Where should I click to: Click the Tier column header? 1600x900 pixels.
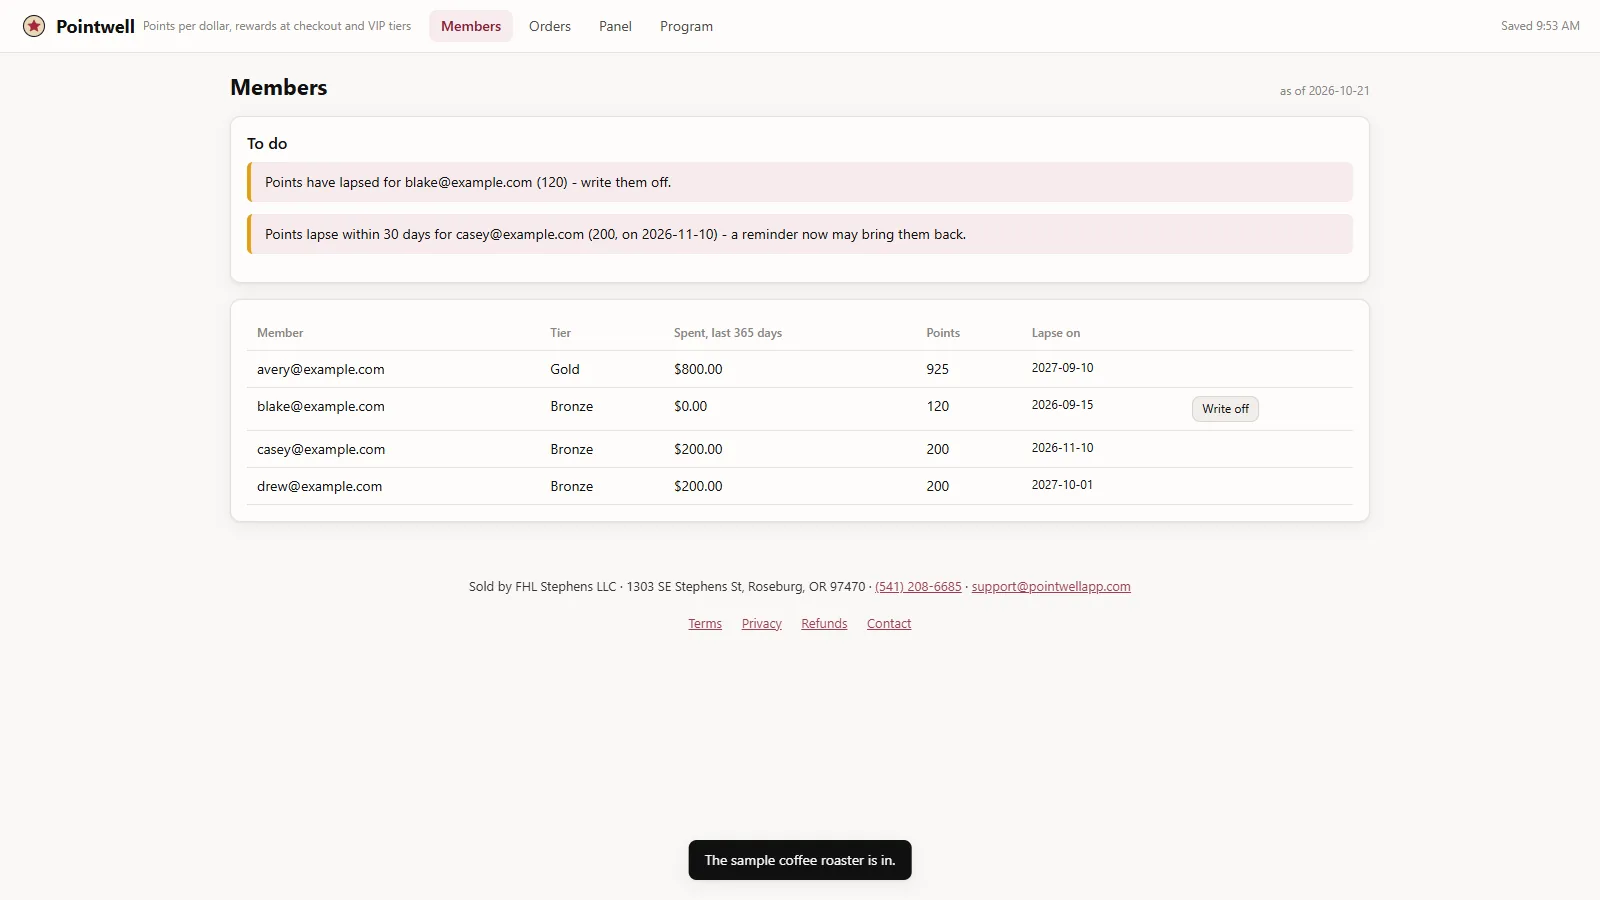(x=560, y=333)
